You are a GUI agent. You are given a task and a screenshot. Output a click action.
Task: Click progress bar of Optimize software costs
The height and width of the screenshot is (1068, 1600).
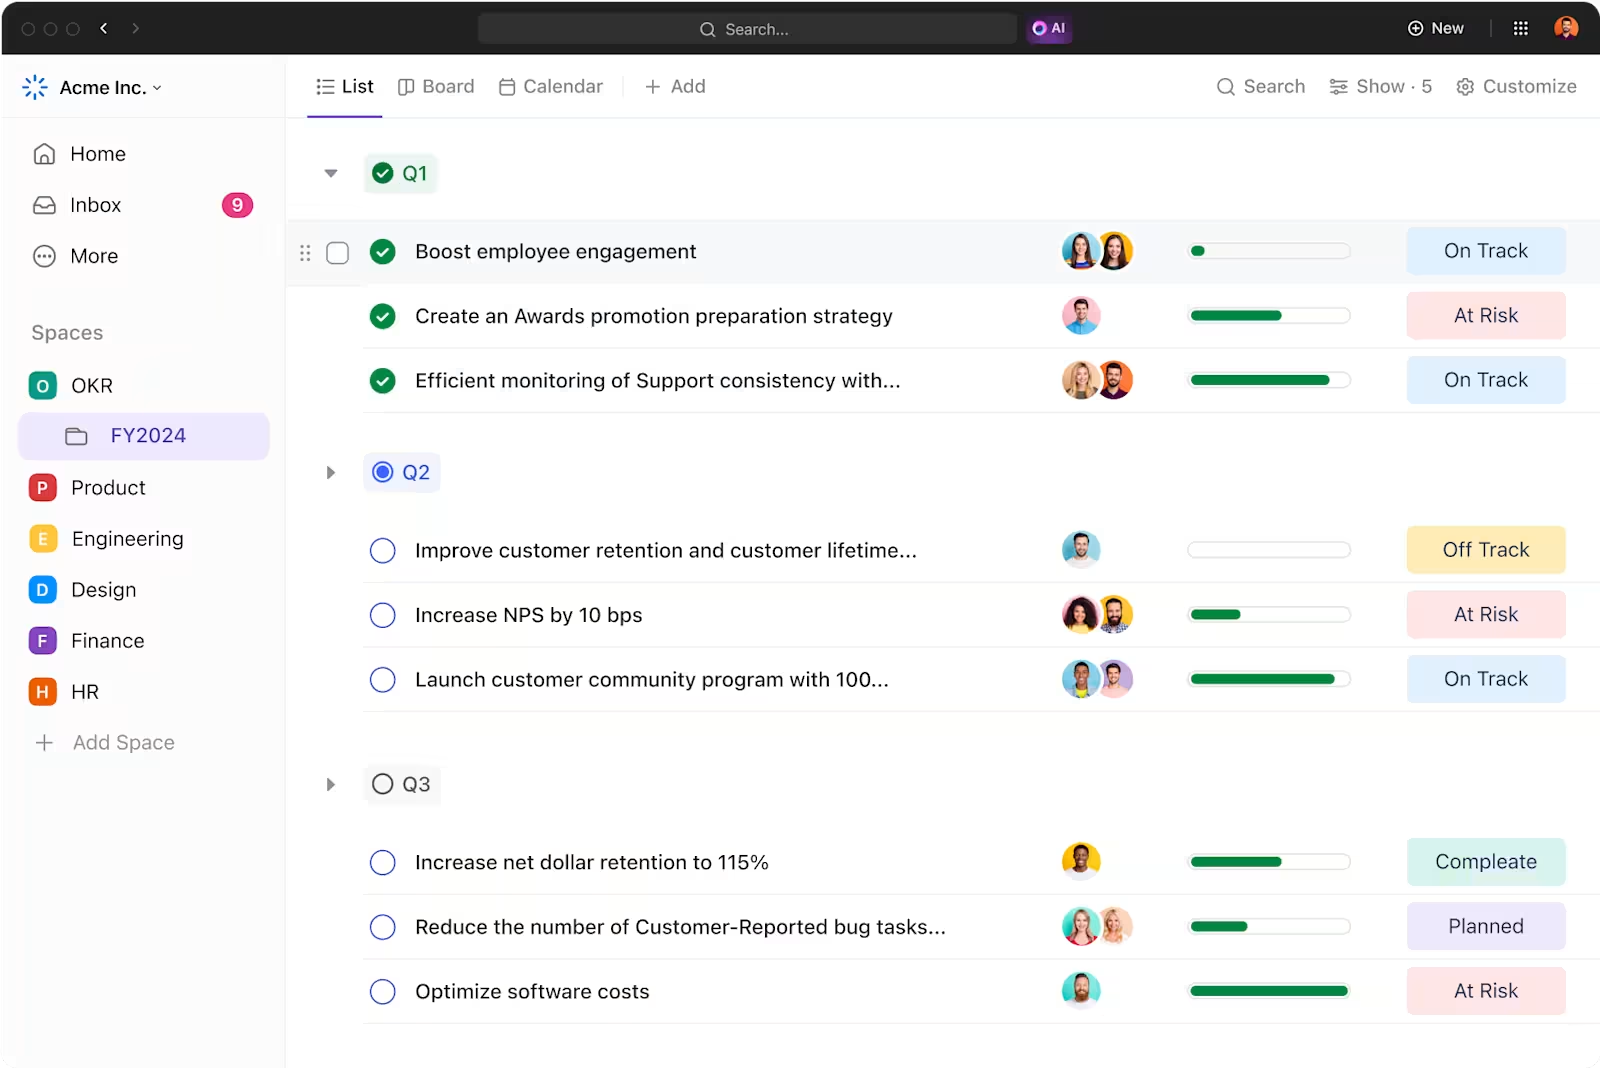pyautogui.click(x=1269, y=991)
